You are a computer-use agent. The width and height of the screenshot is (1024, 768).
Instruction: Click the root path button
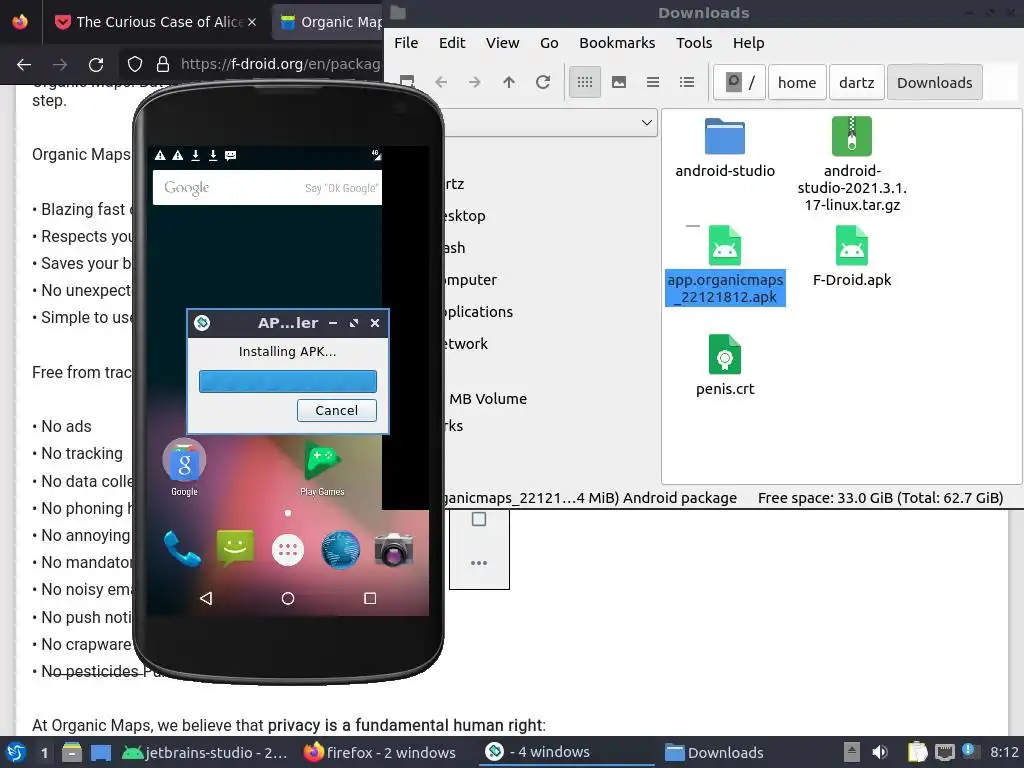[739, 82]
